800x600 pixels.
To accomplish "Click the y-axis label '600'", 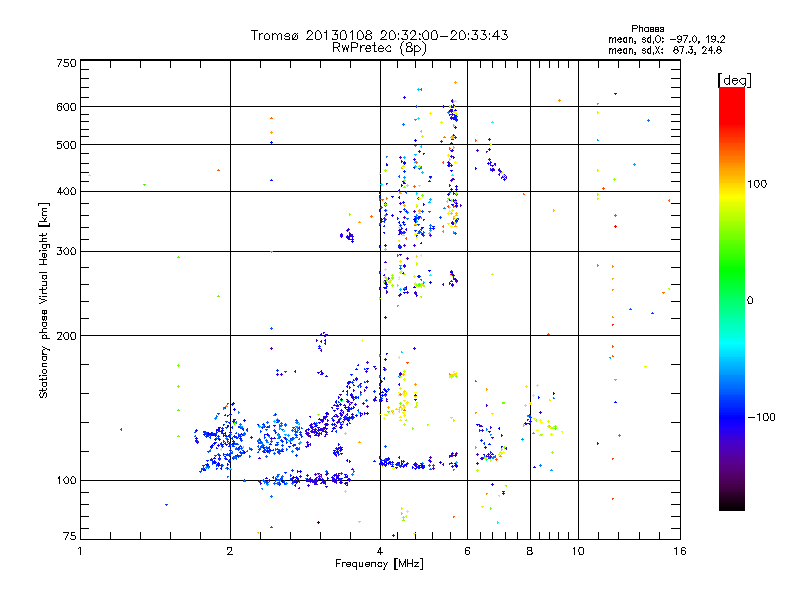I will pyautogui.click(x=66, y=107).
